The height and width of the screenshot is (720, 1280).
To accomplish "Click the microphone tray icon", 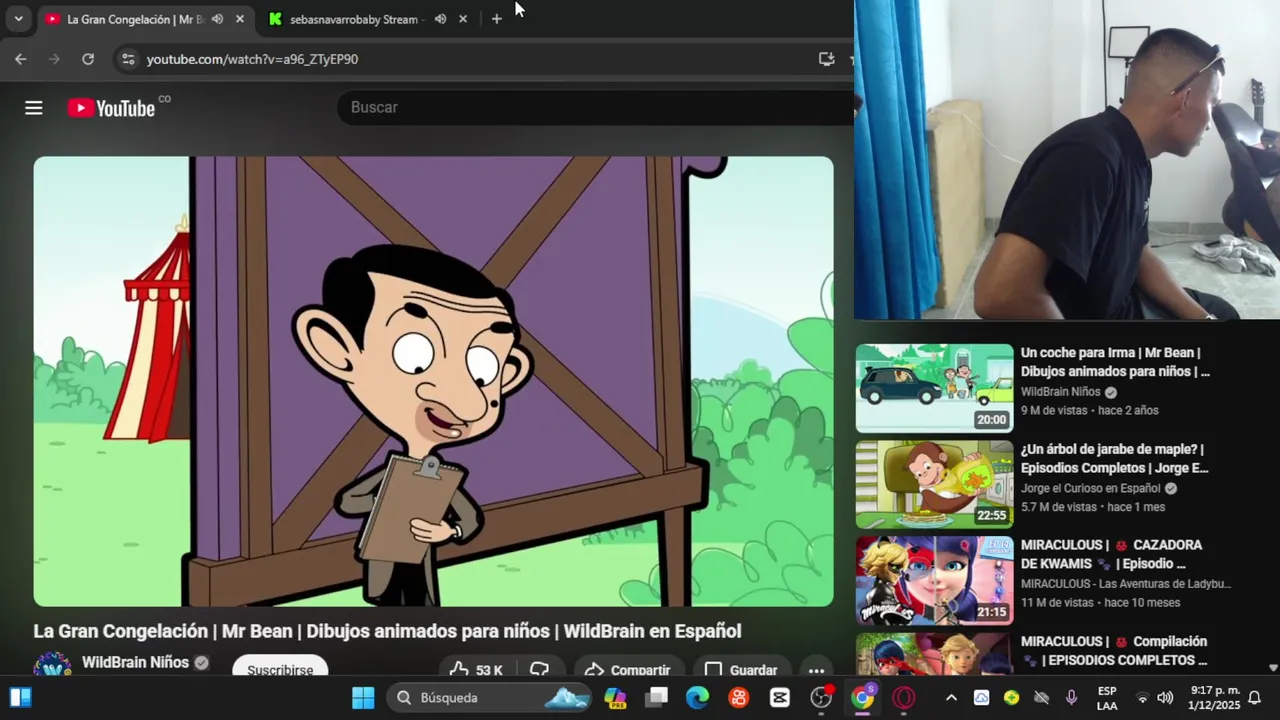I will [x=1071, y=698].
